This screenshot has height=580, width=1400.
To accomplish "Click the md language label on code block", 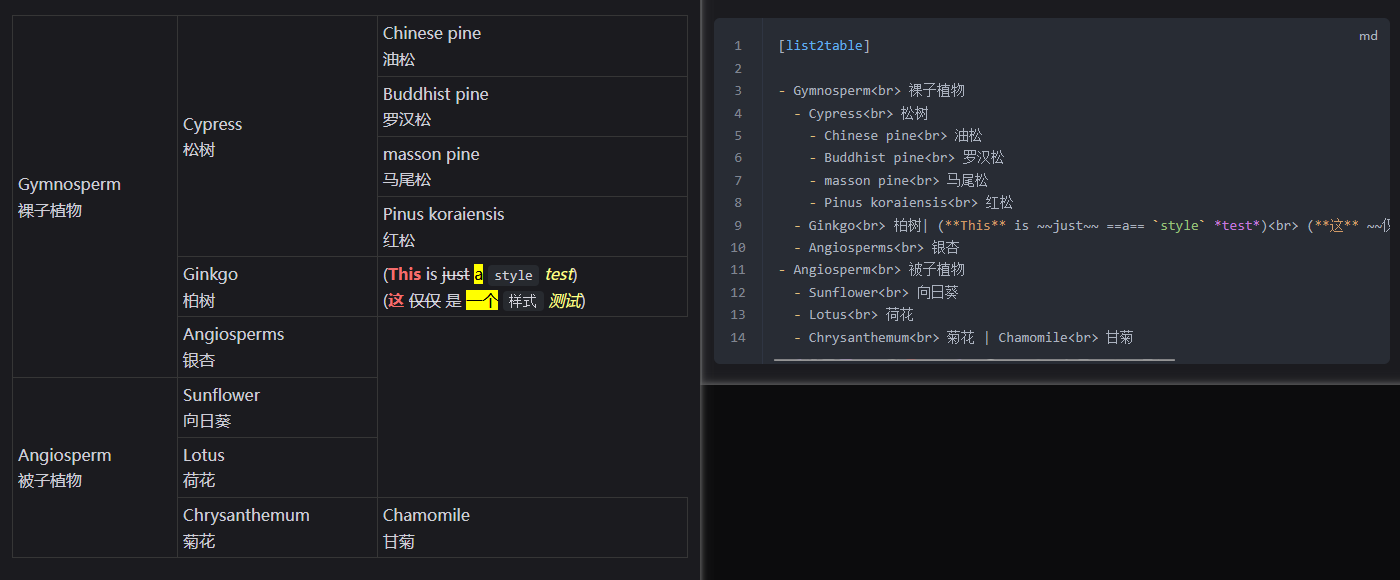I will 1367,36.
